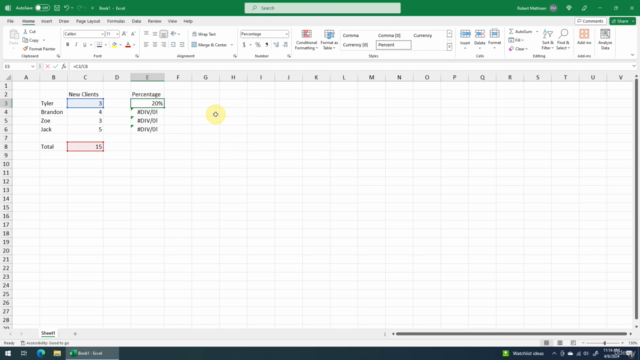Apply borders with the Borders icon
640x360 pixels.
(x=99, y=44)
